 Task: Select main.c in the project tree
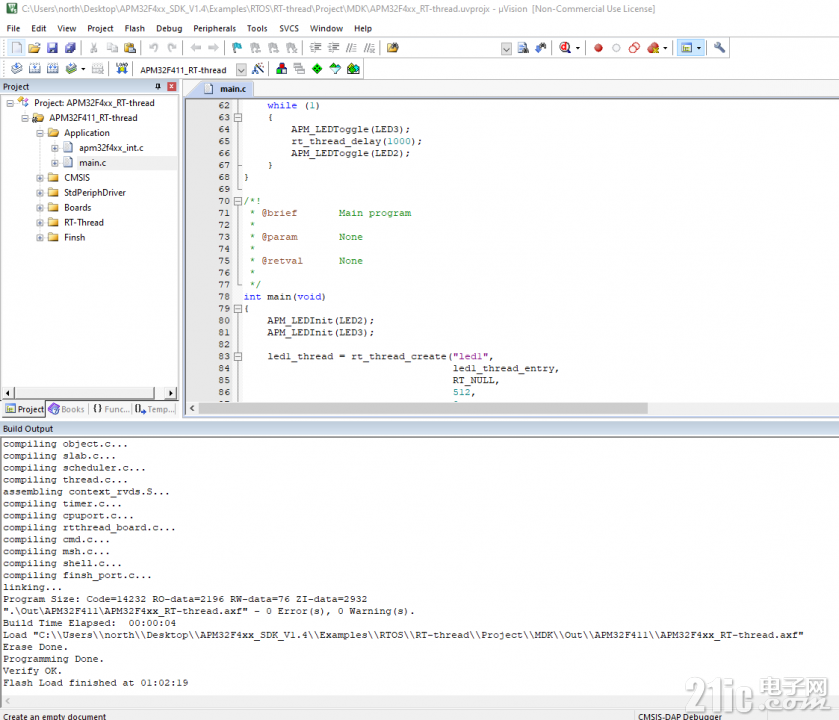click(x=93, y=163)
